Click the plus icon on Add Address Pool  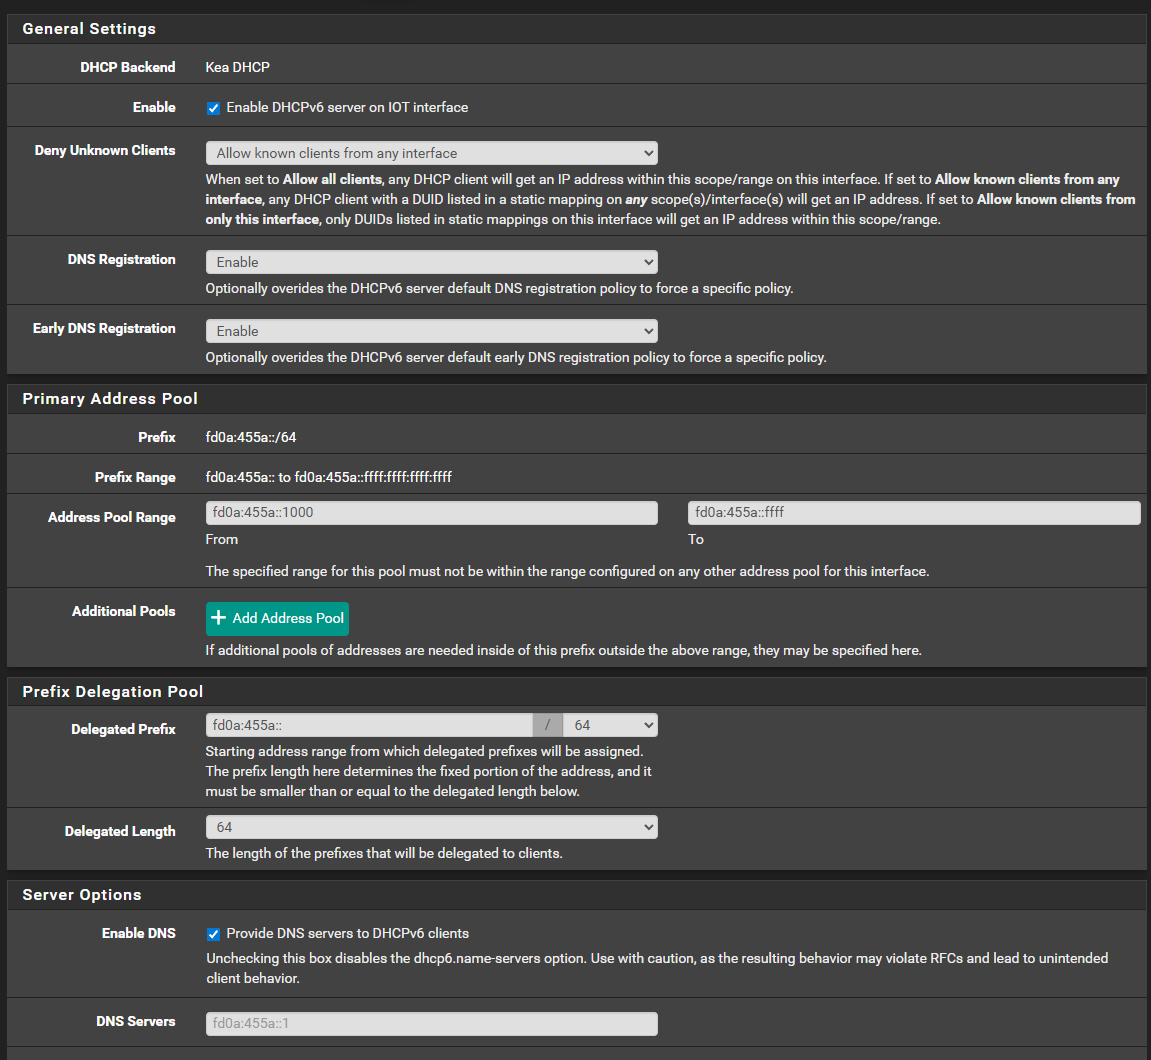[219, 618]
